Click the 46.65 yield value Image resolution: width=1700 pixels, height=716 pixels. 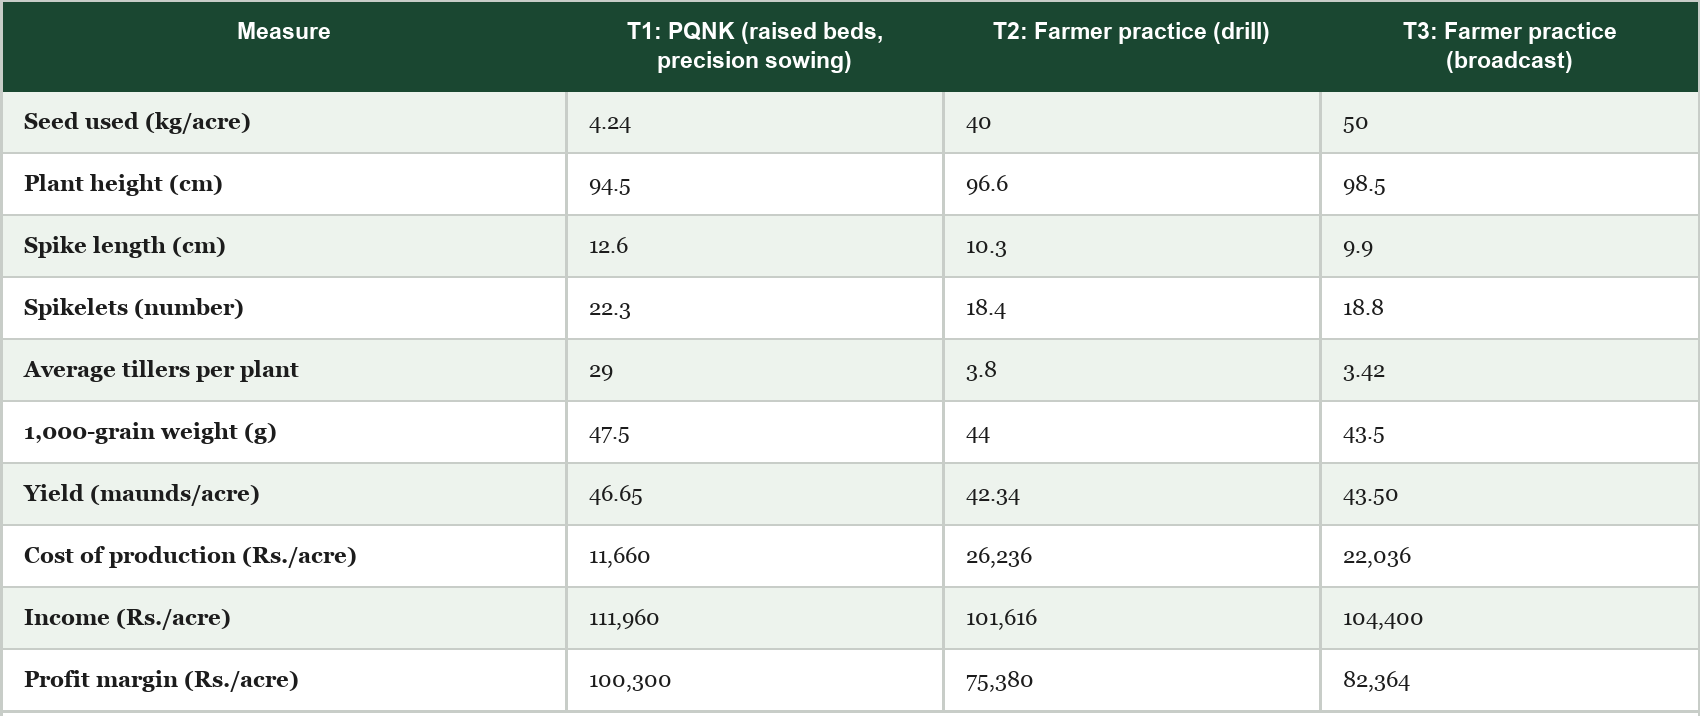[x=616, y=495]
